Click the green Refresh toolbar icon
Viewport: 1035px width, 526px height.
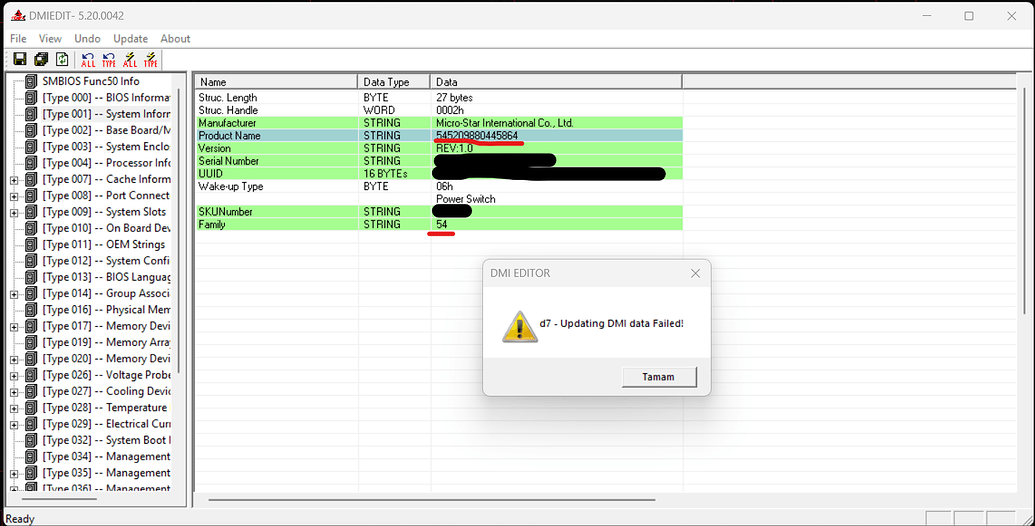tap(62, 60)
